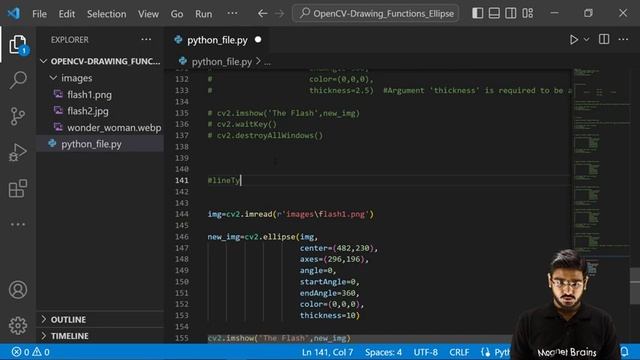This screenshot has height=360, width=640.
Task: Click the vertical editor scrollbar
Action: coord(635,286)
